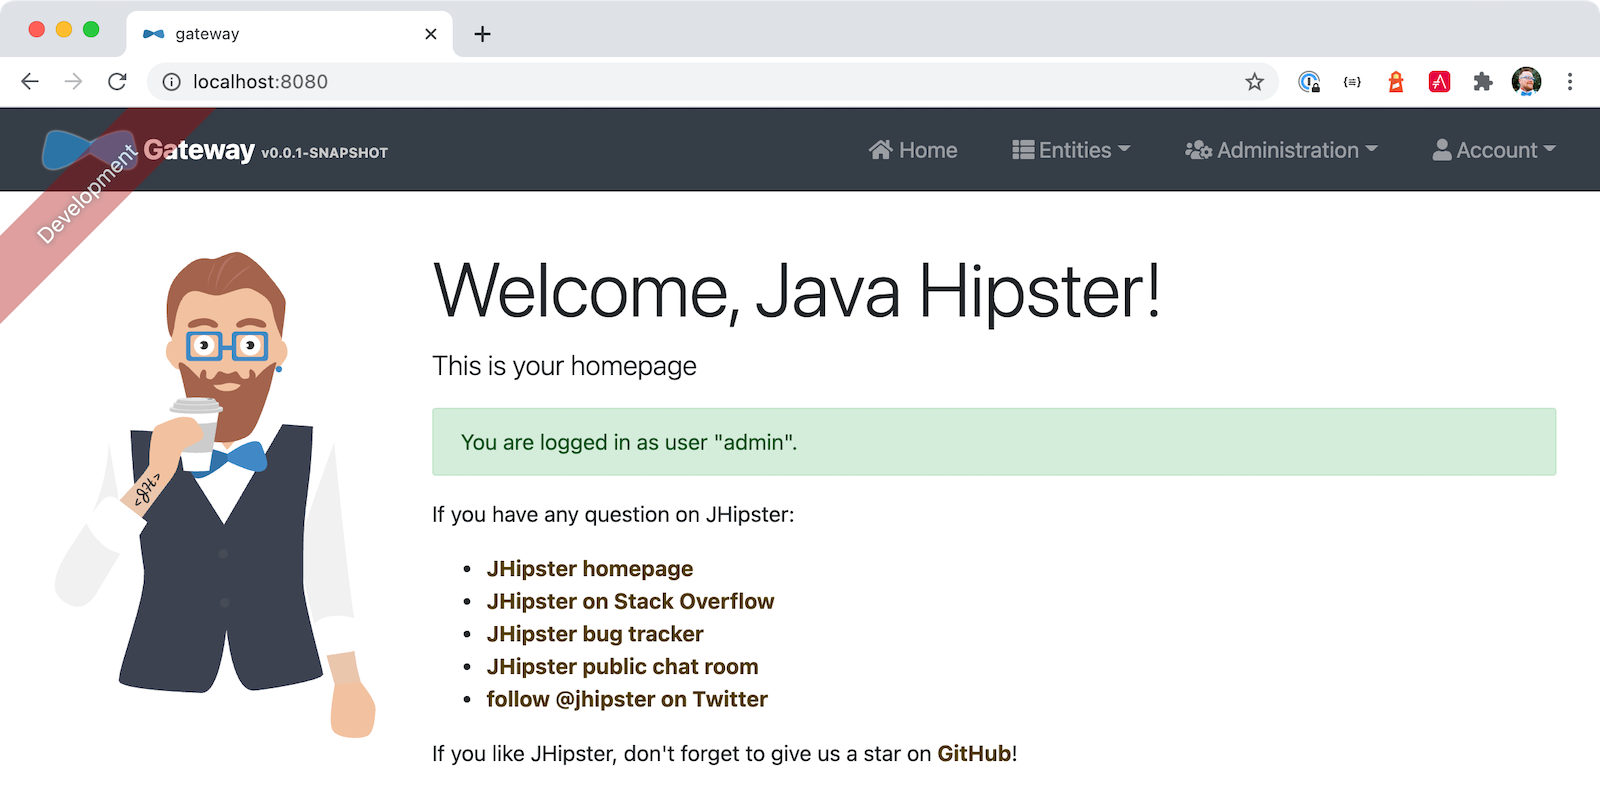Go to Home in the navbar
This screenshot has height=806, width=1600.
pyautogui.click(x=913, y=150)
